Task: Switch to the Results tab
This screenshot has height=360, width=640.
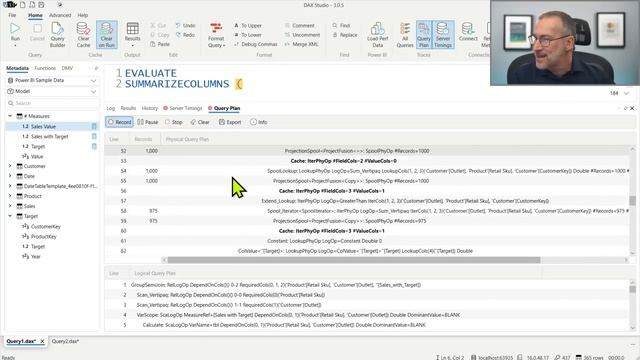Action: coord(128,108)
